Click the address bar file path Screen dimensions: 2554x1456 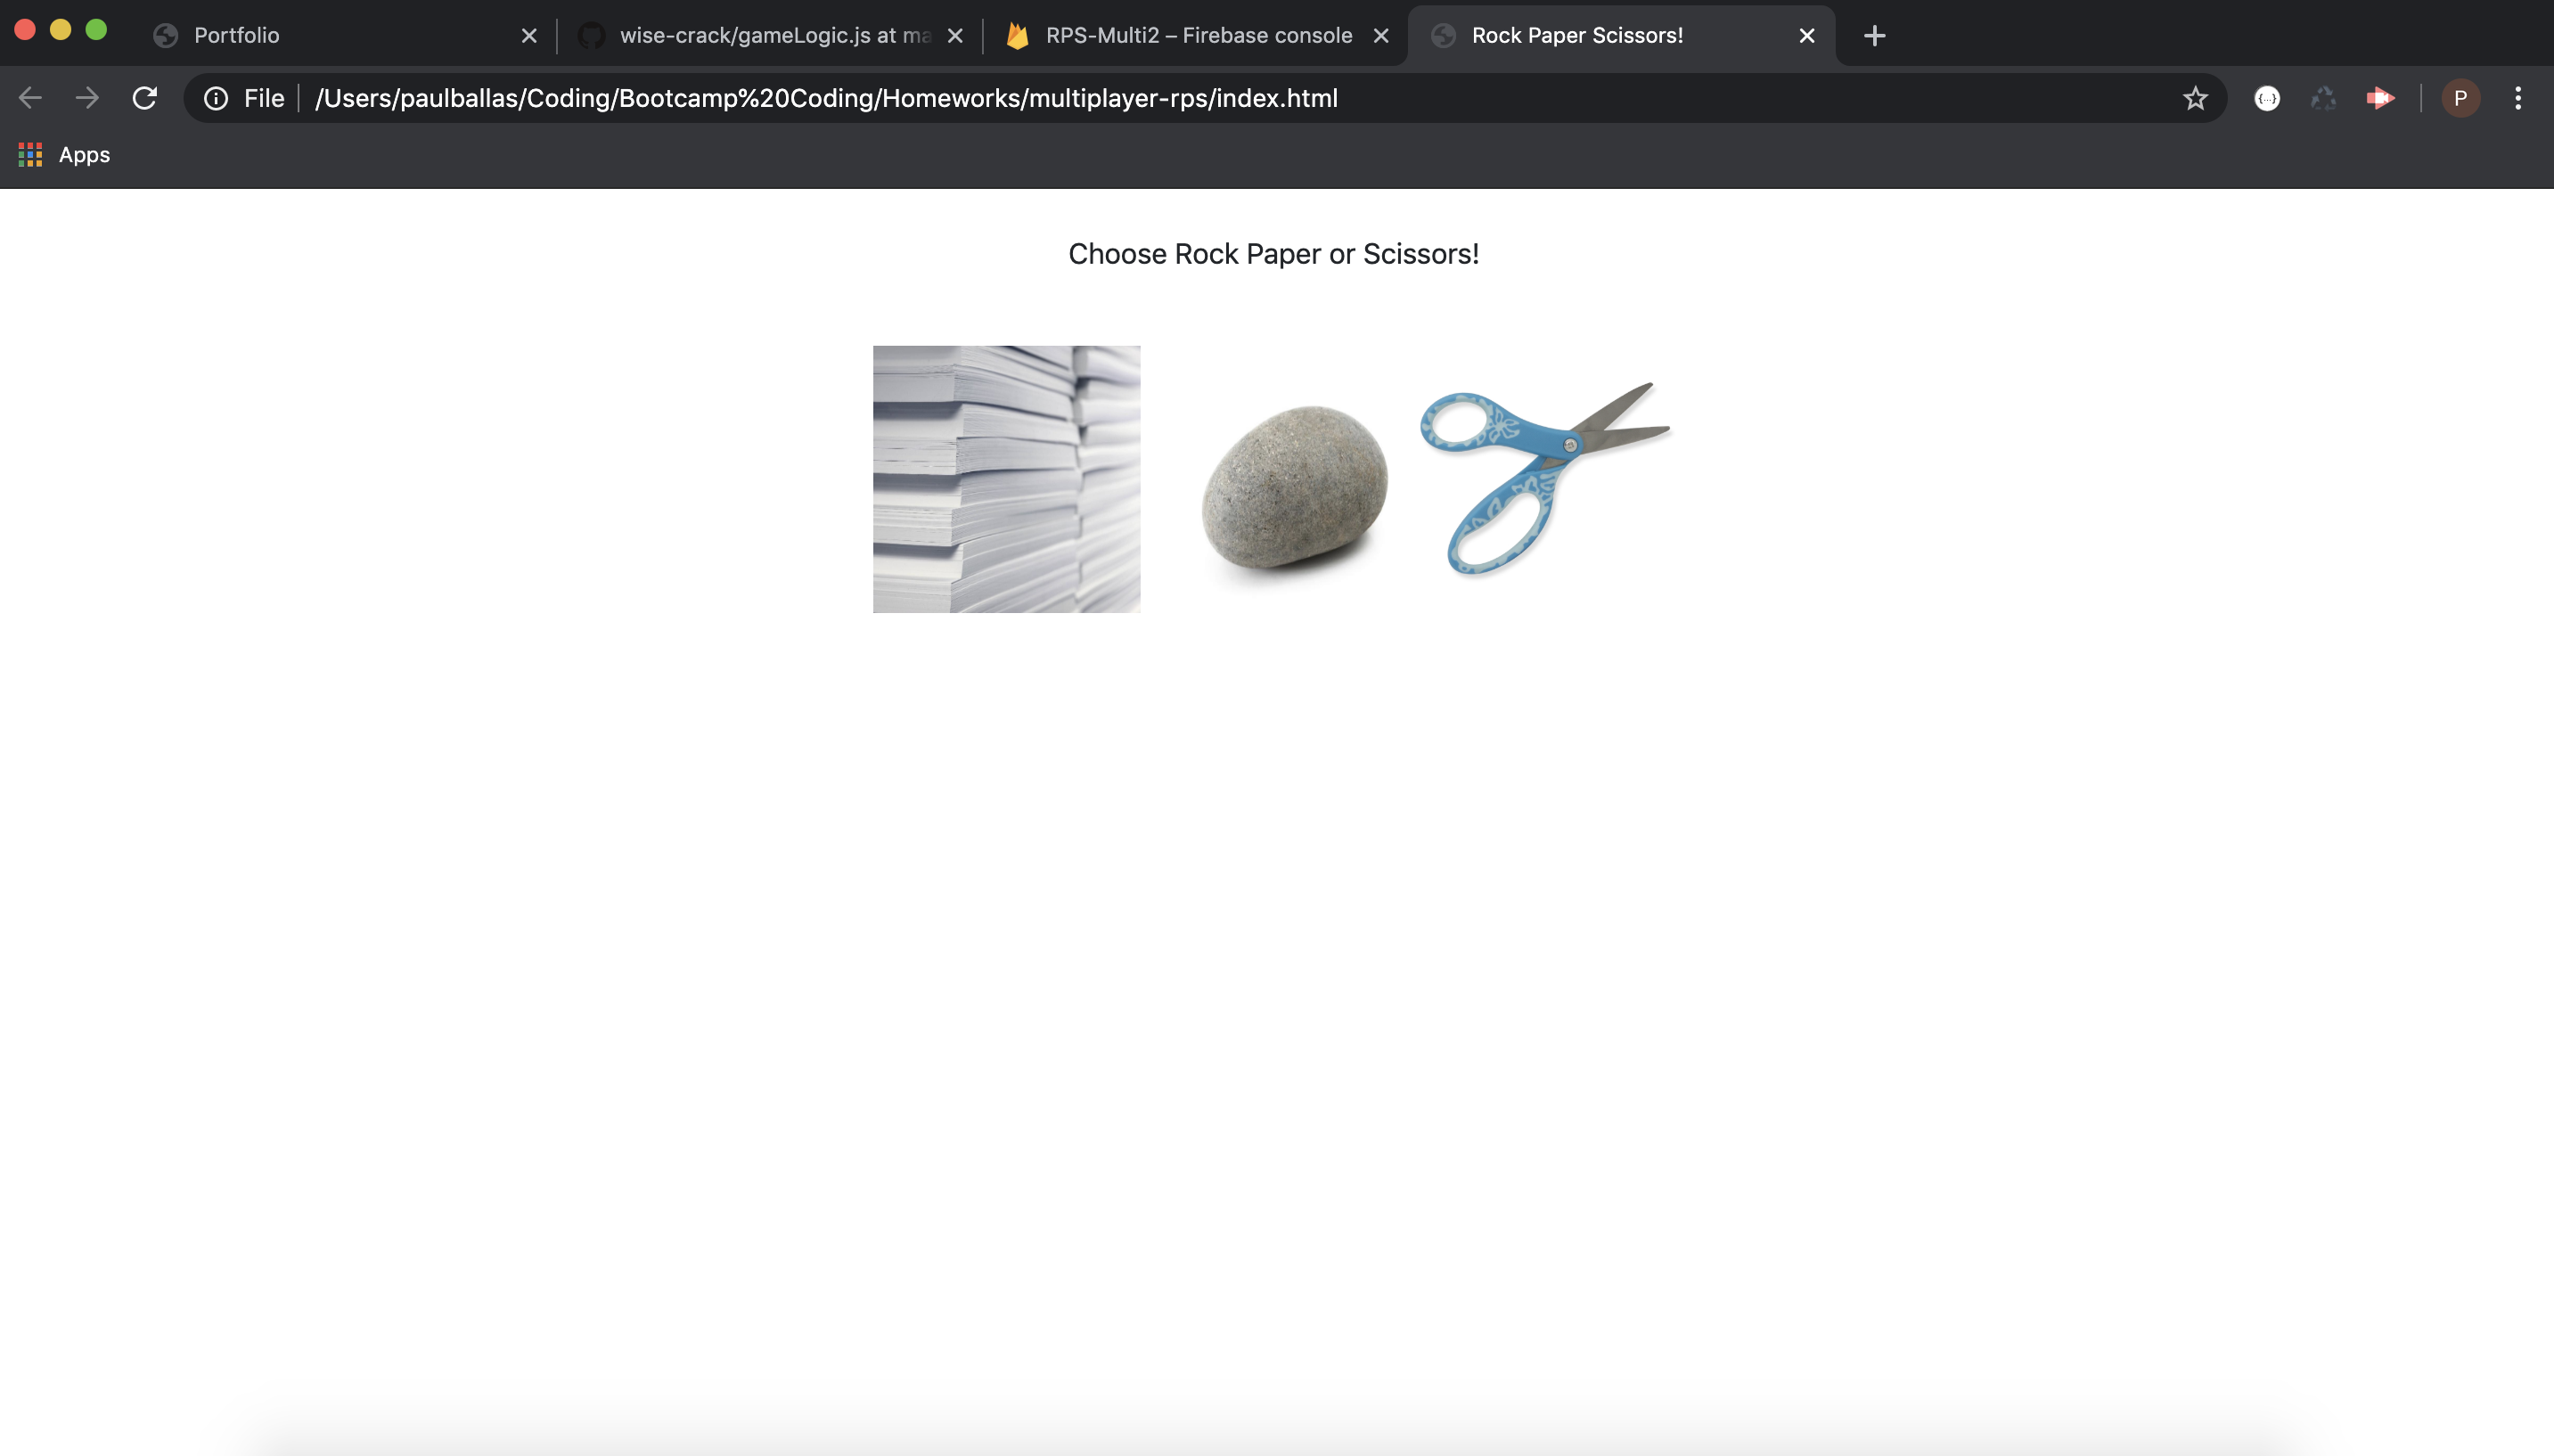[x=826, y=98]
